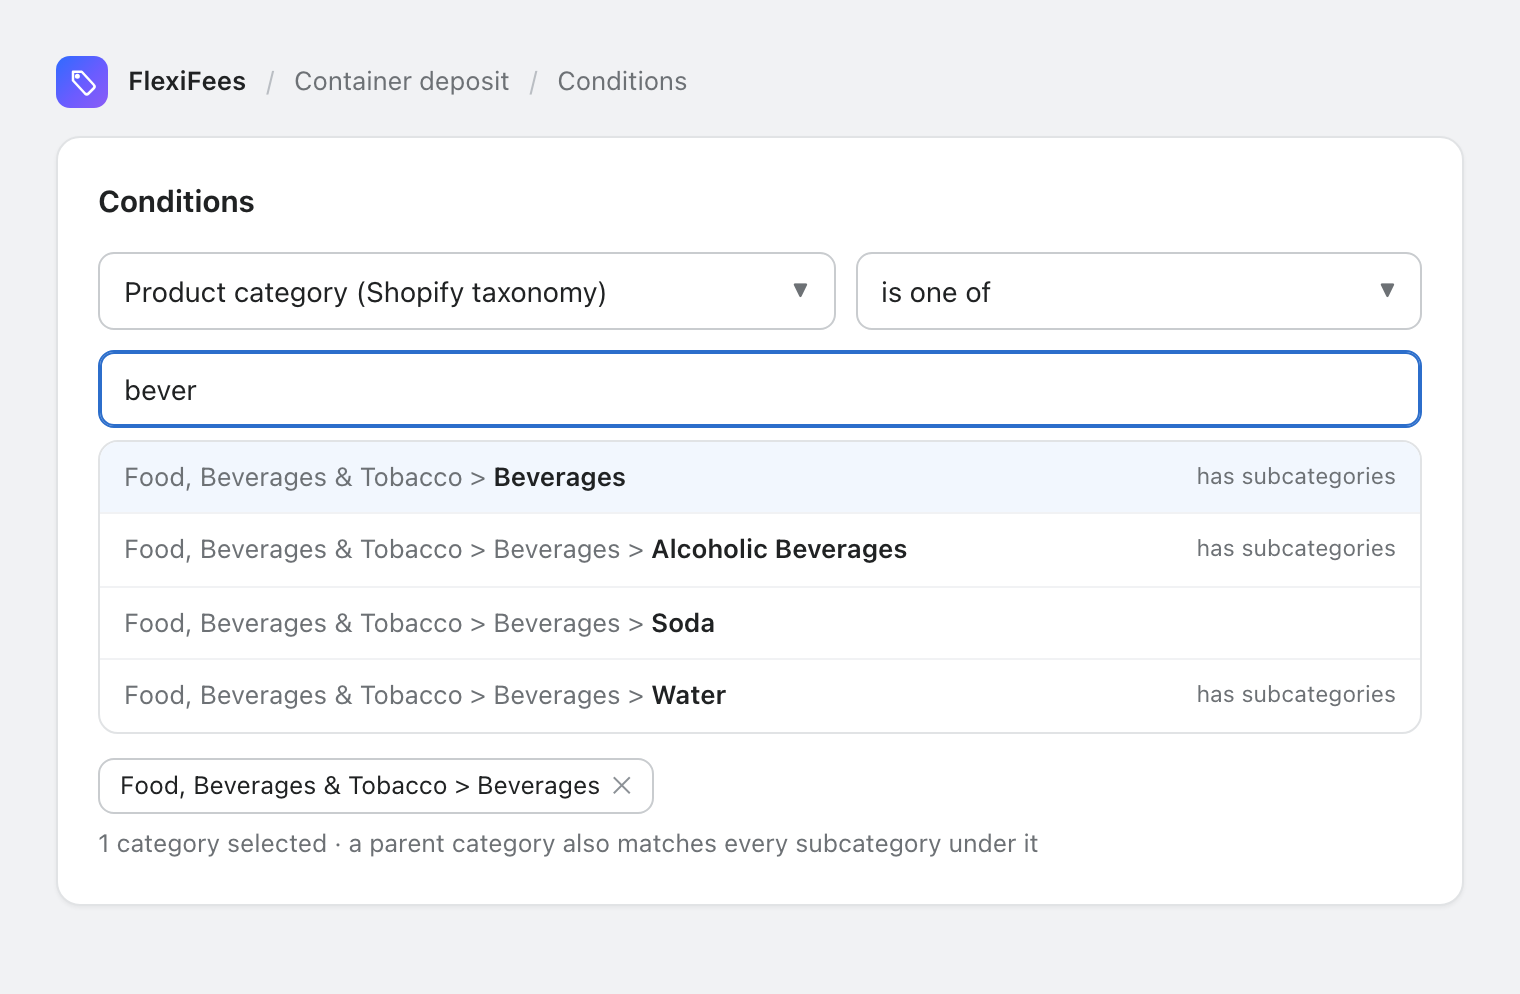Focus the category search field containing "bever"
The height and width of the screenshot is (994, 1520).
point(760,389)
